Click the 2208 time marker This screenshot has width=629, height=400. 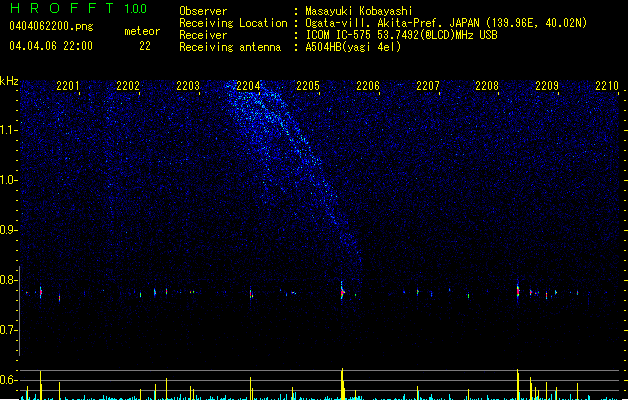tap(487, 86)
